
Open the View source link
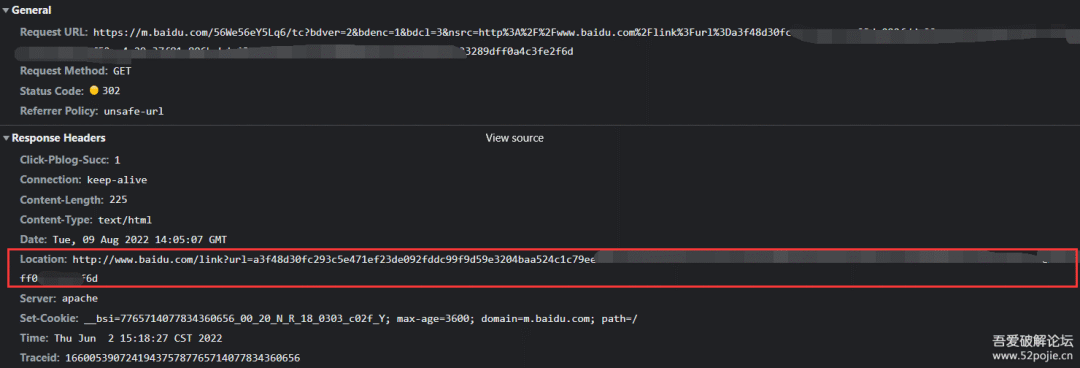pyautogui.click(x=515, y=138)
